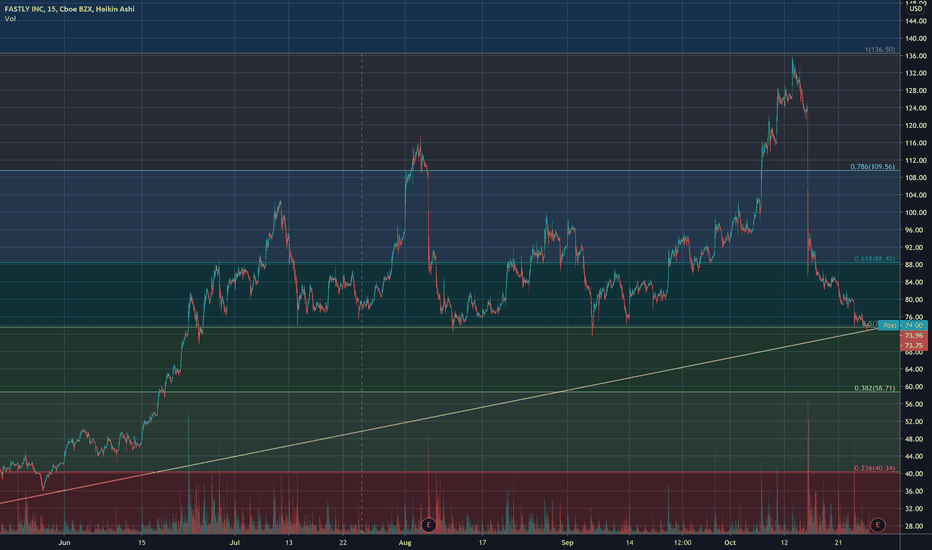The height and width of the screenshot is (550, 932).
Task: Click the Oct date on time axis
Action: [730, 542]
